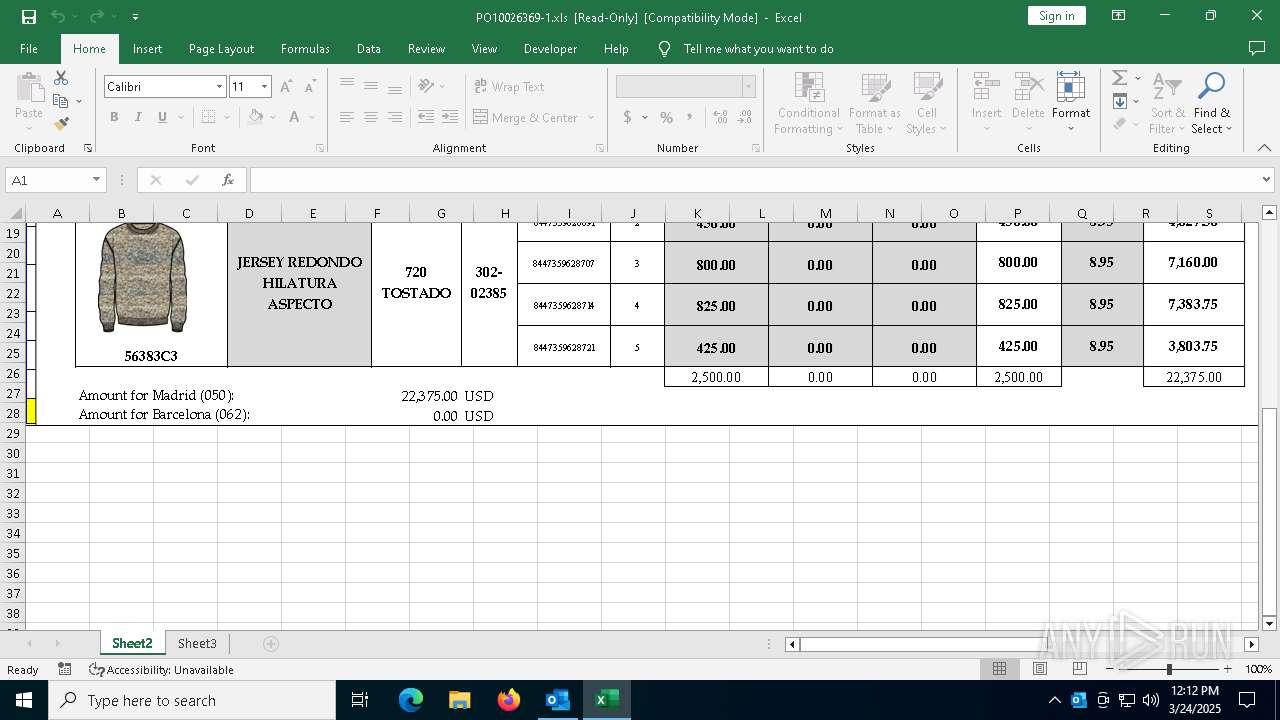Screen dimensions: 1280x720
Task: Open Firefox from the taskbar
Action: tap(509, 700)
